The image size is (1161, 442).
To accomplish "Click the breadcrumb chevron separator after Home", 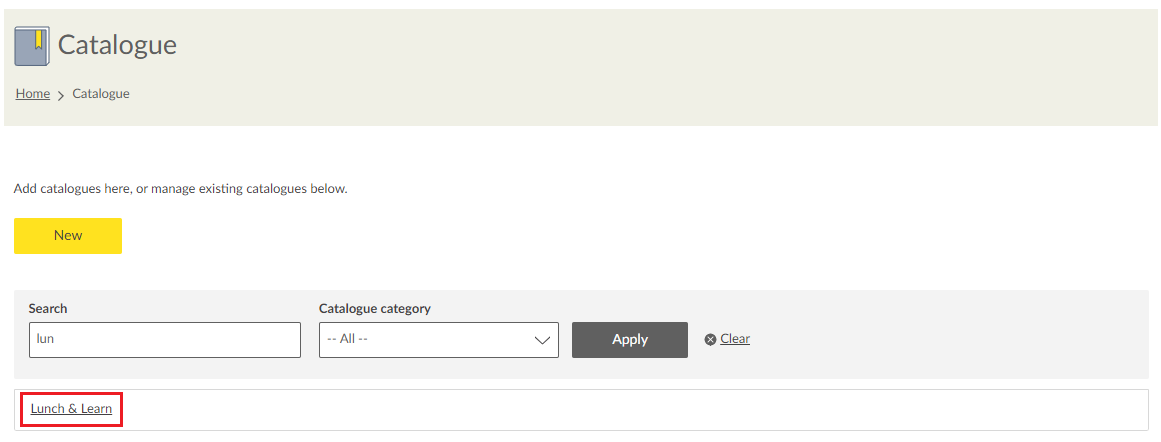I will 61,95.
